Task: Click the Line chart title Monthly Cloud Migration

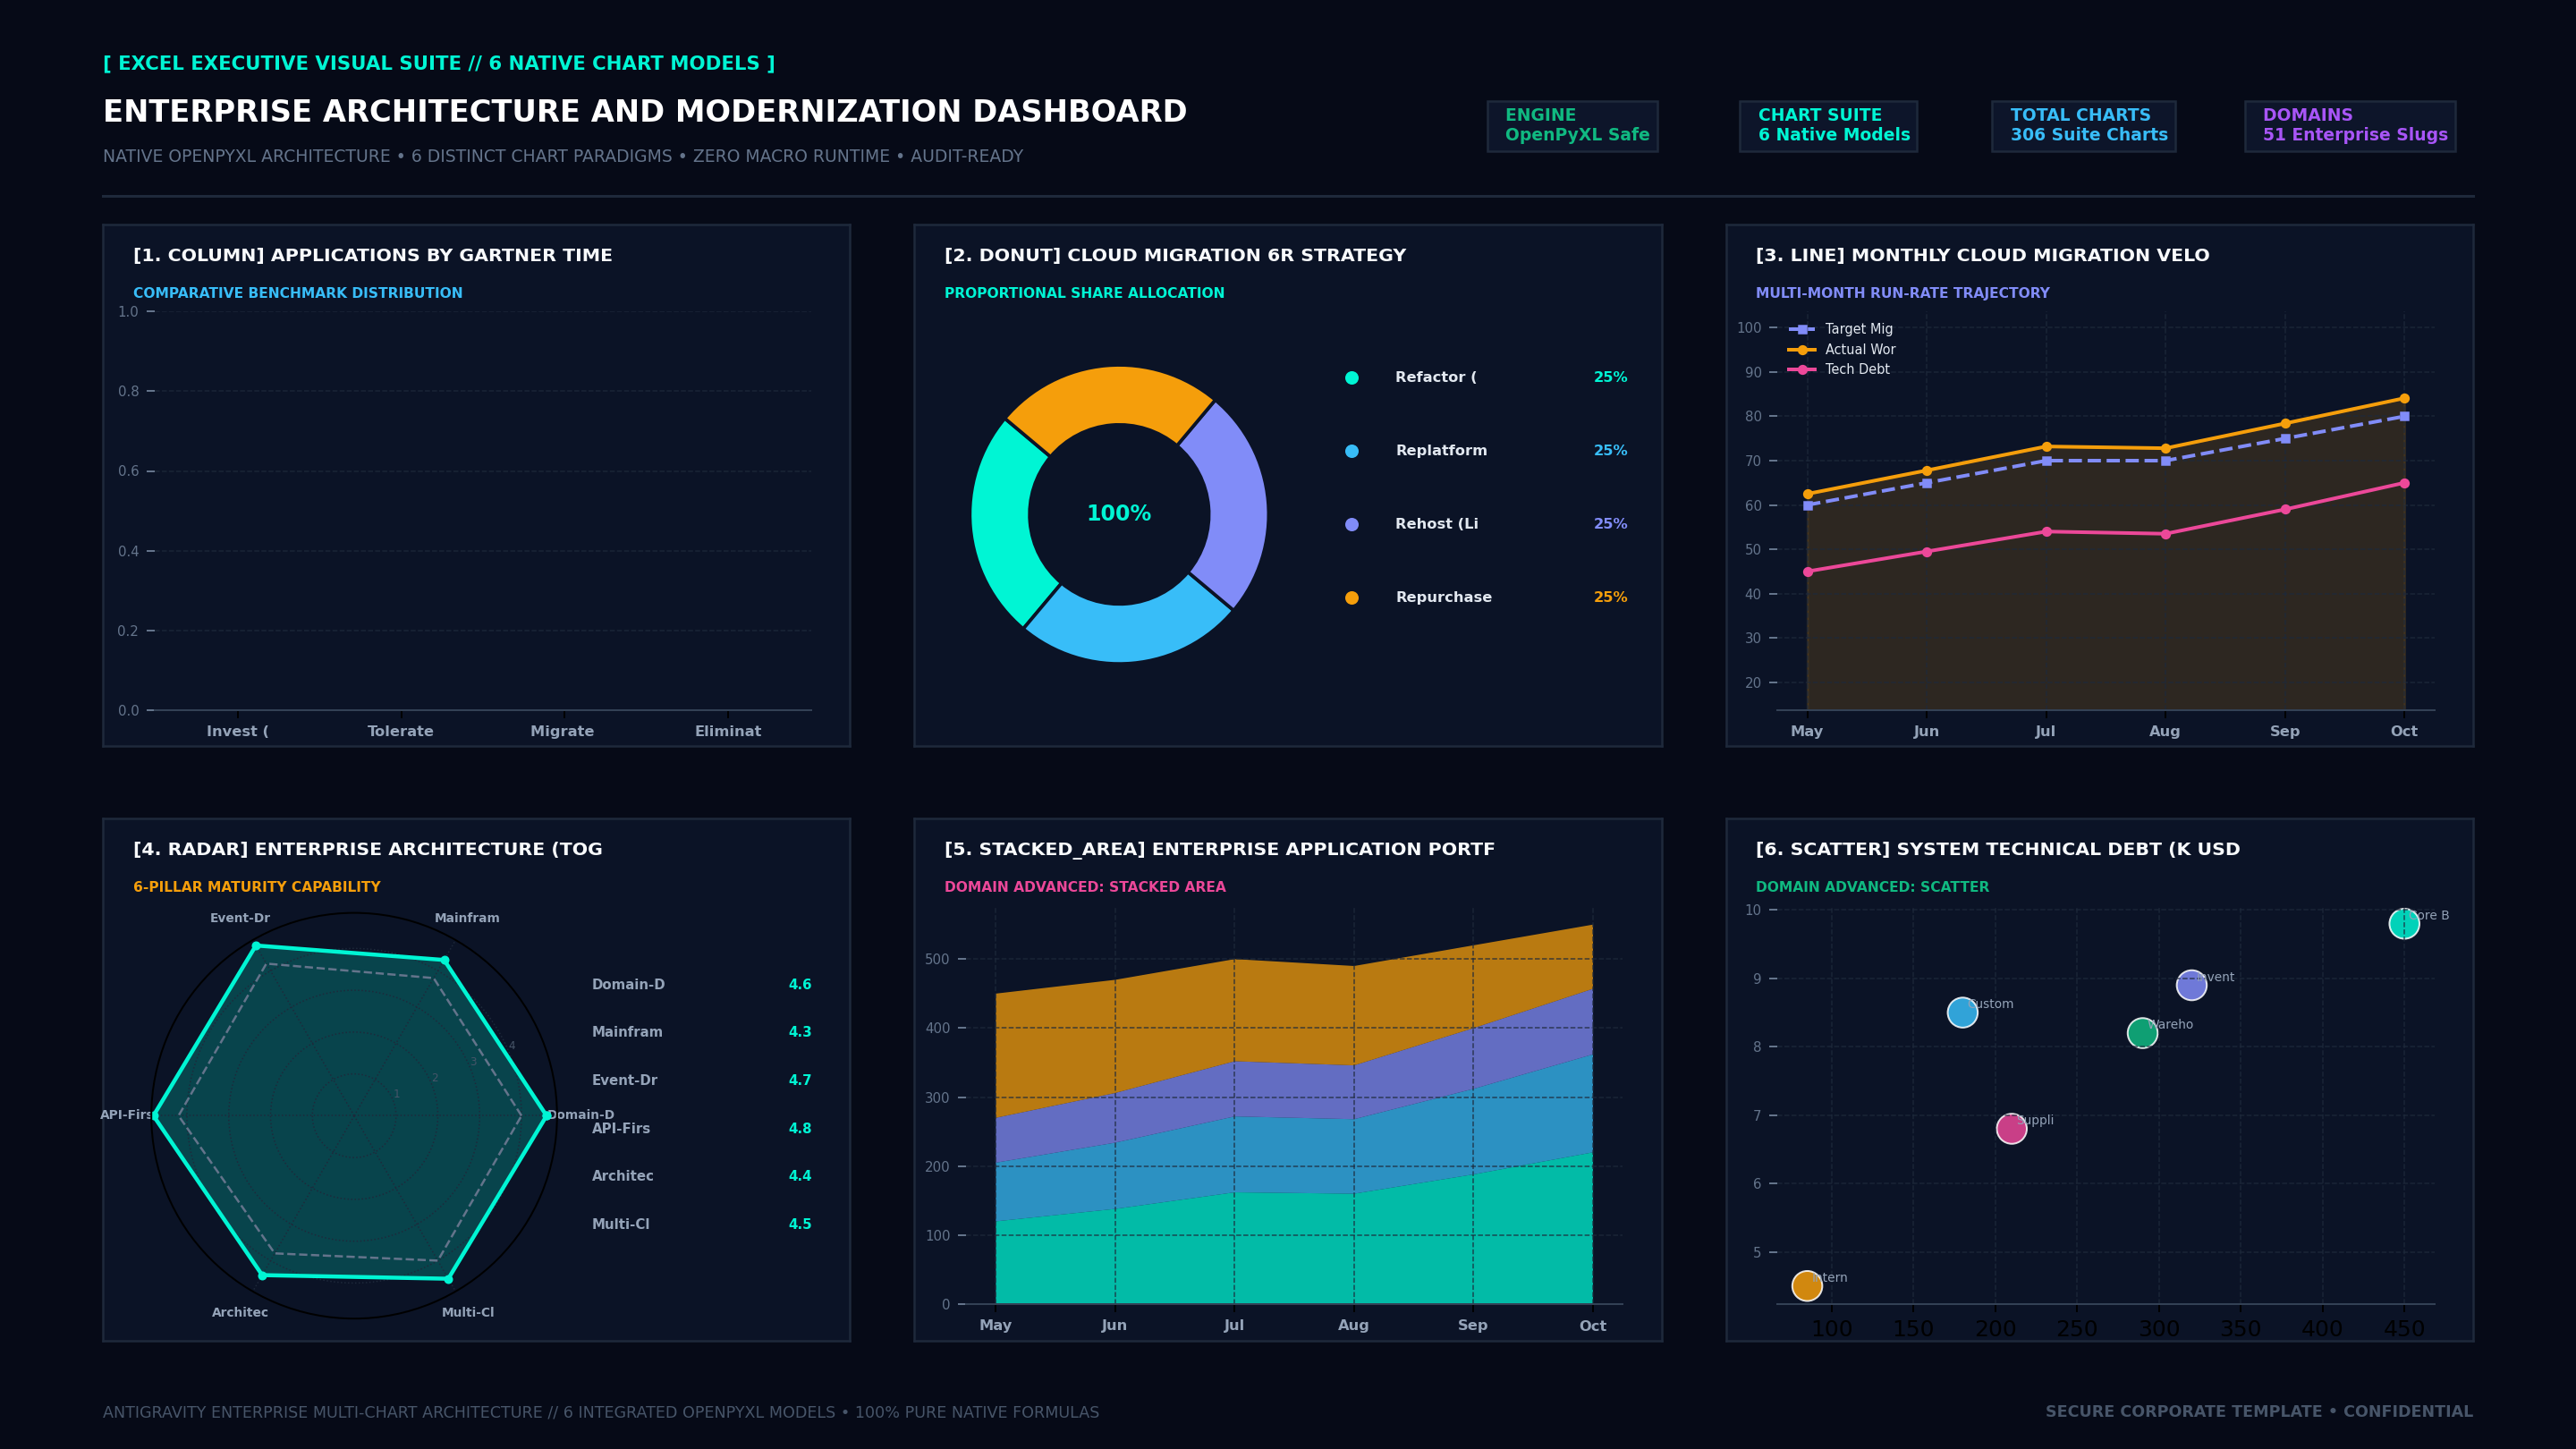Action: click(1982, 255)
